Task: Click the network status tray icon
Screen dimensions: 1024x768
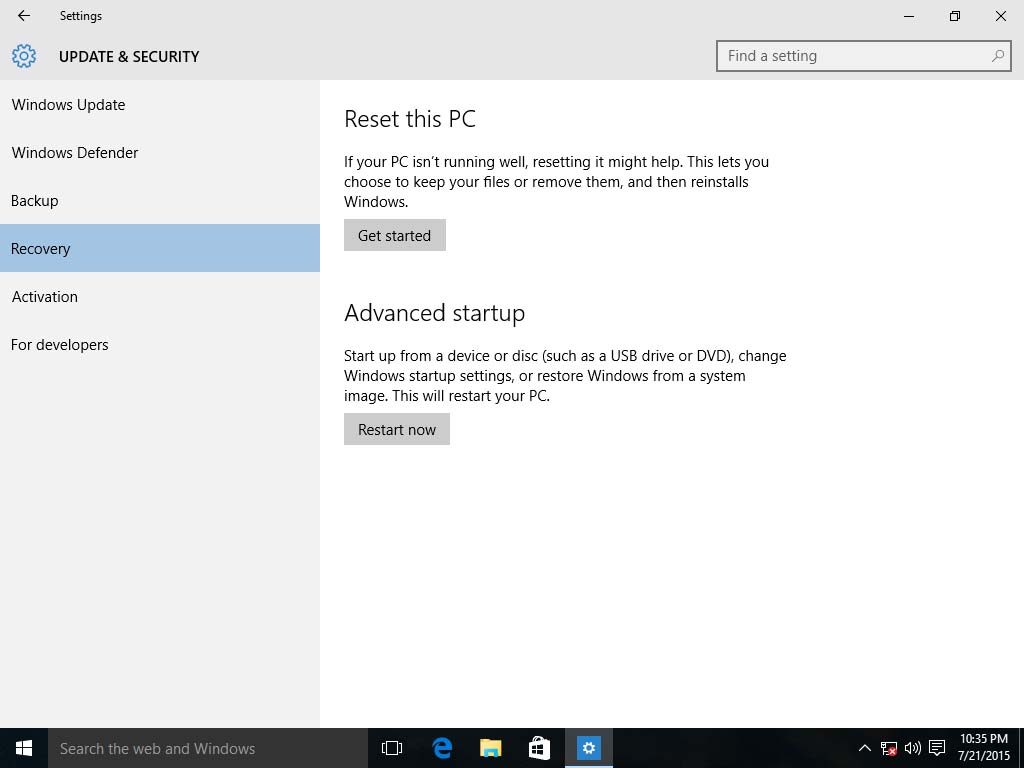Action: coord(888,748)
